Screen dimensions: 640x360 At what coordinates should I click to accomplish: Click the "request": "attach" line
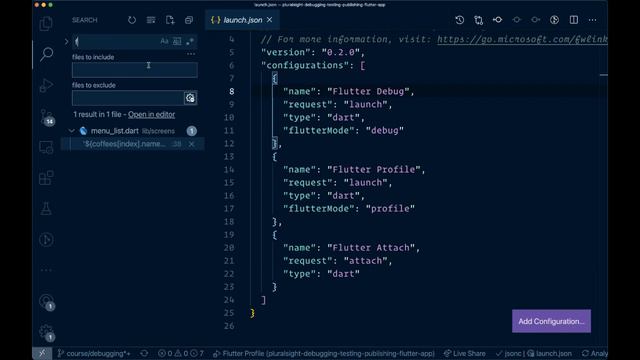[338, 261]
